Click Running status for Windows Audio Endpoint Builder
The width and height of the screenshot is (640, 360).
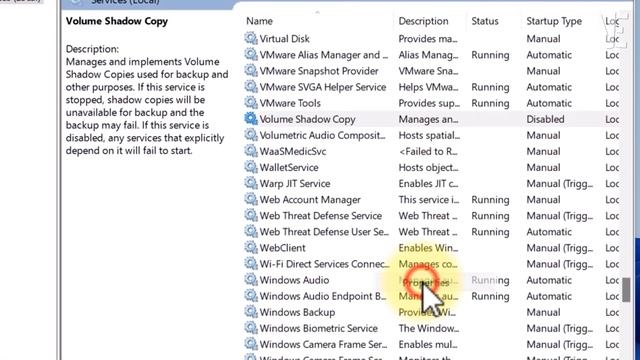[490, 296]
